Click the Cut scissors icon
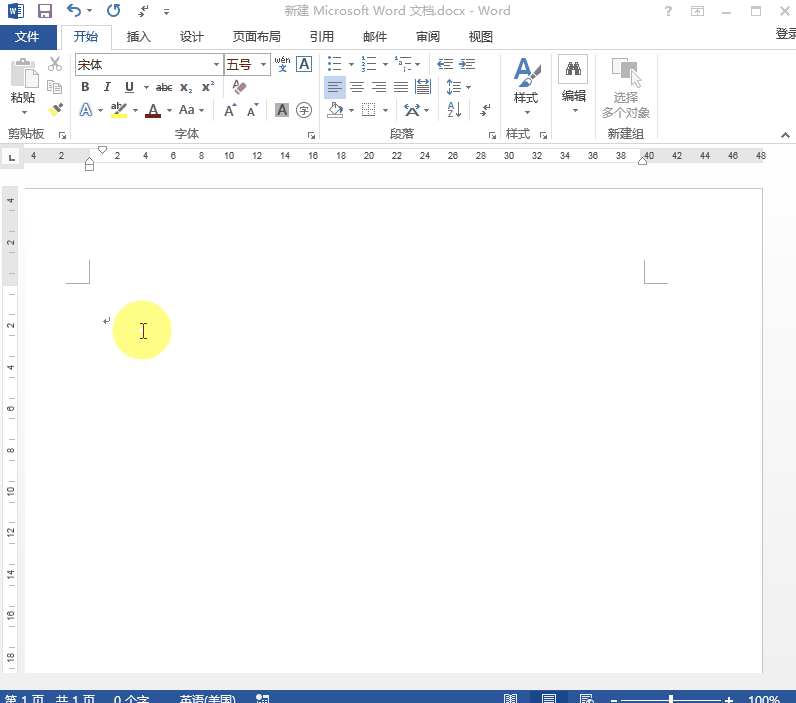The height and width of the screenshot is (703, 796). (55, 64)
